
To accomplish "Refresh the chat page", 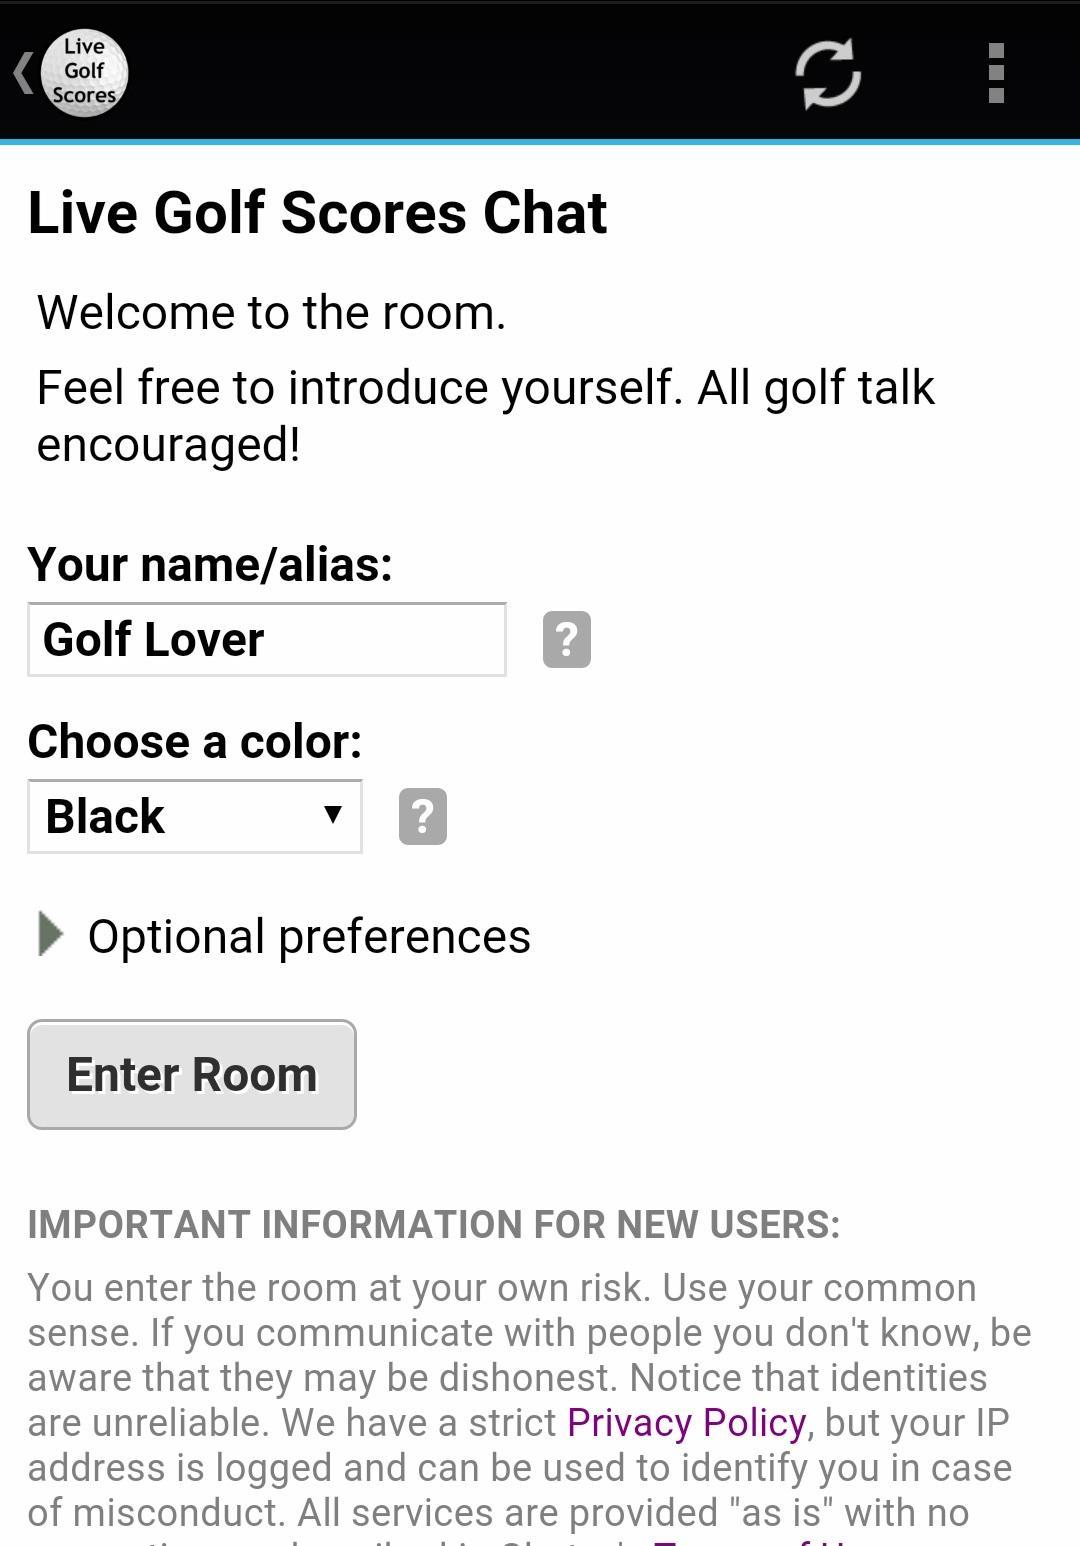I will click(x=828, y=73).
